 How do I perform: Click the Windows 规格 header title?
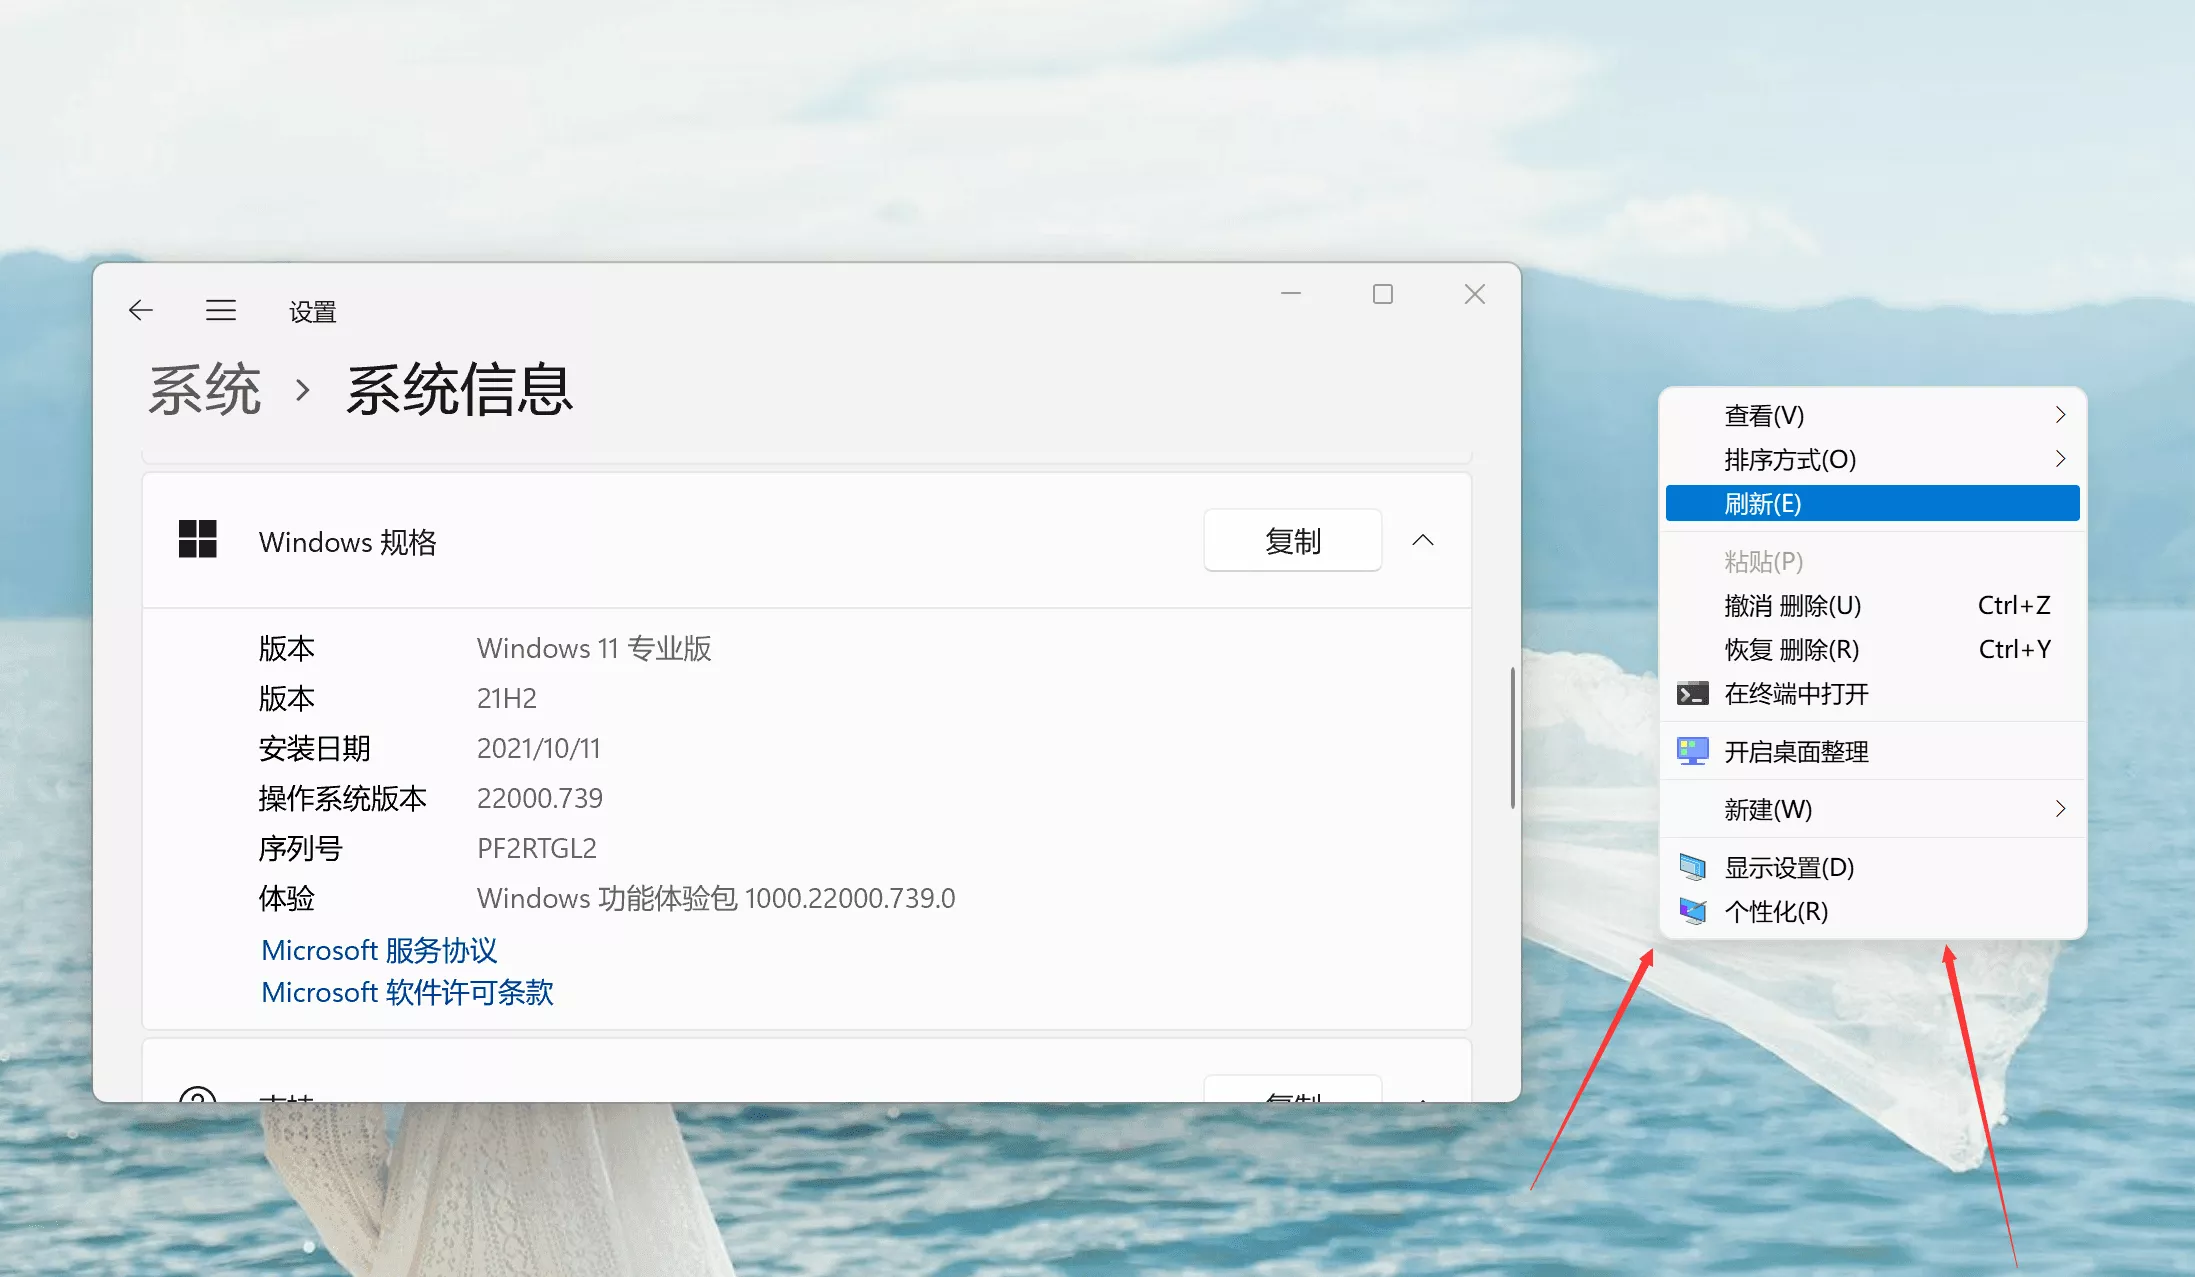coord(347,541)
